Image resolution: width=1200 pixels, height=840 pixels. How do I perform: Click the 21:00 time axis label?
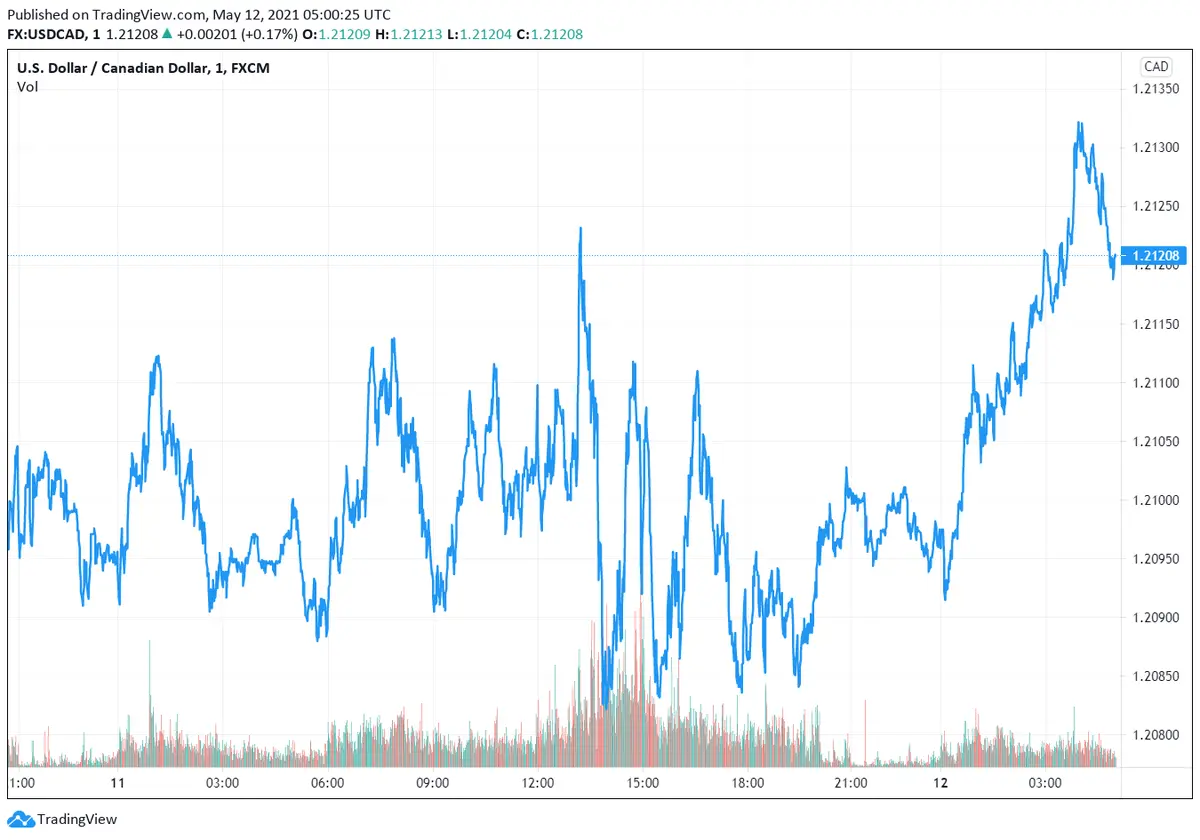(851, 783)
